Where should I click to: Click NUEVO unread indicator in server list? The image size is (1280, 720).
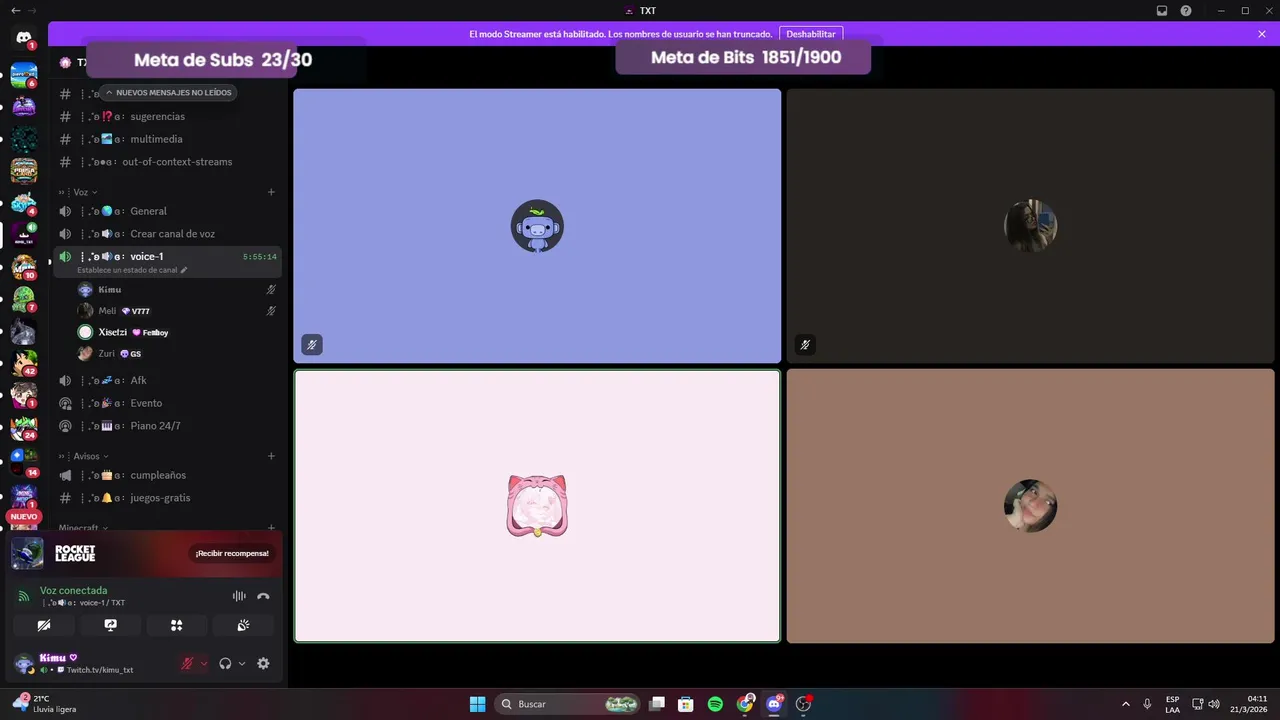tap(24, 517)
